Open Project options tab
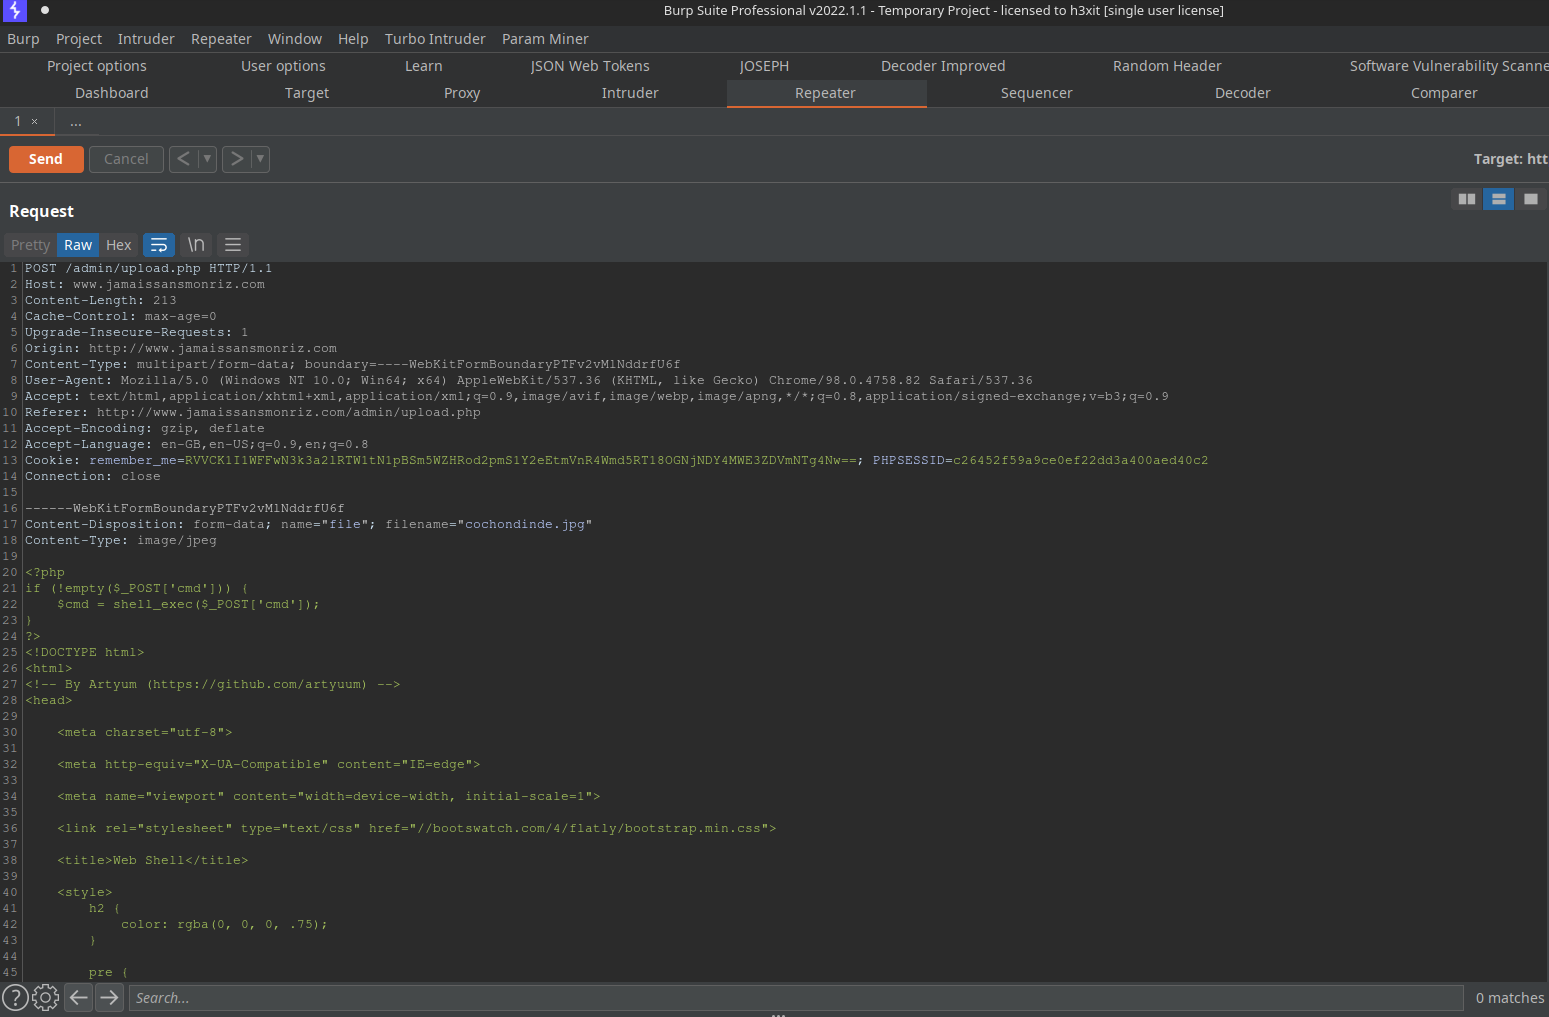 click(x=97, y=66)
